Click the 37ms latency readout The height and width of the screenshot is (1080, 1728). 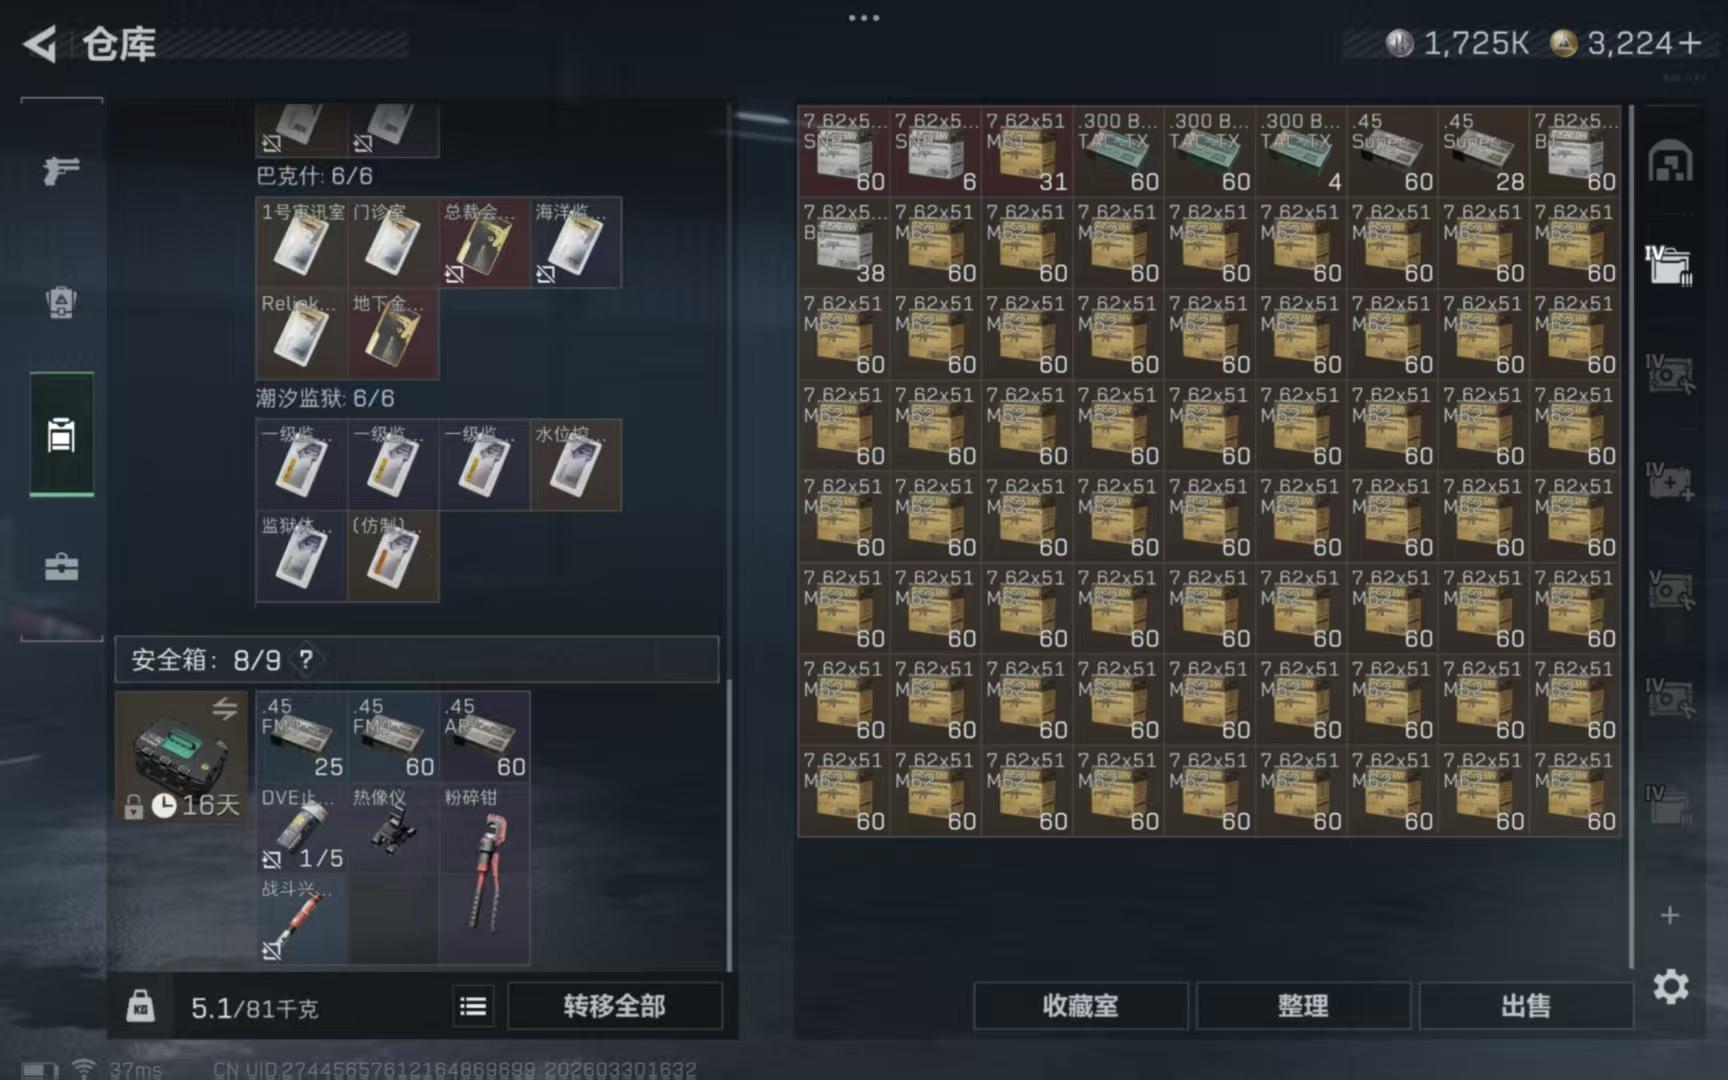(136, 1070)
